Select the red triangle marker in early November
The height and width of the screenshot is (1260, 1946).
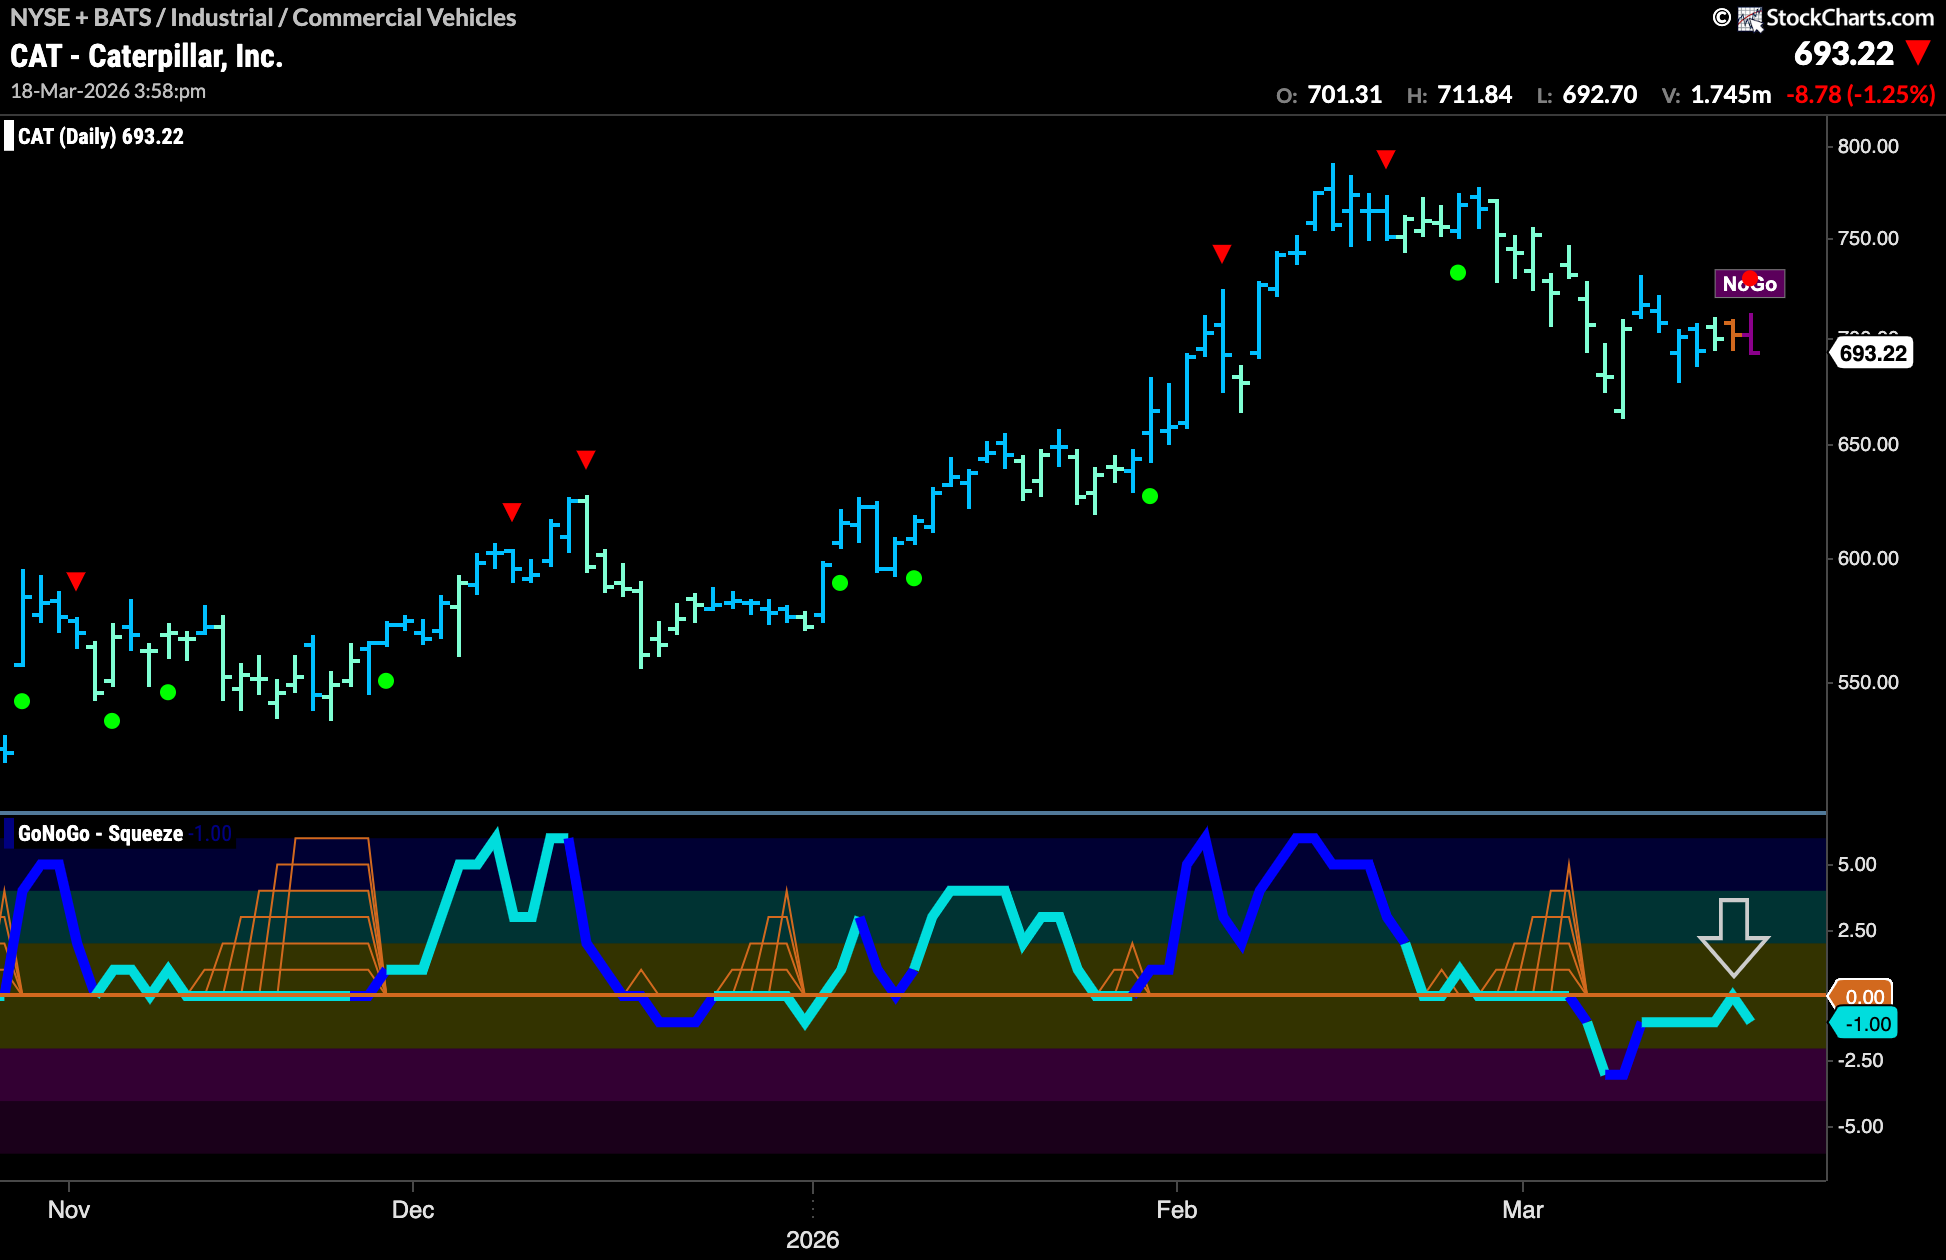(x=76, y=581)
